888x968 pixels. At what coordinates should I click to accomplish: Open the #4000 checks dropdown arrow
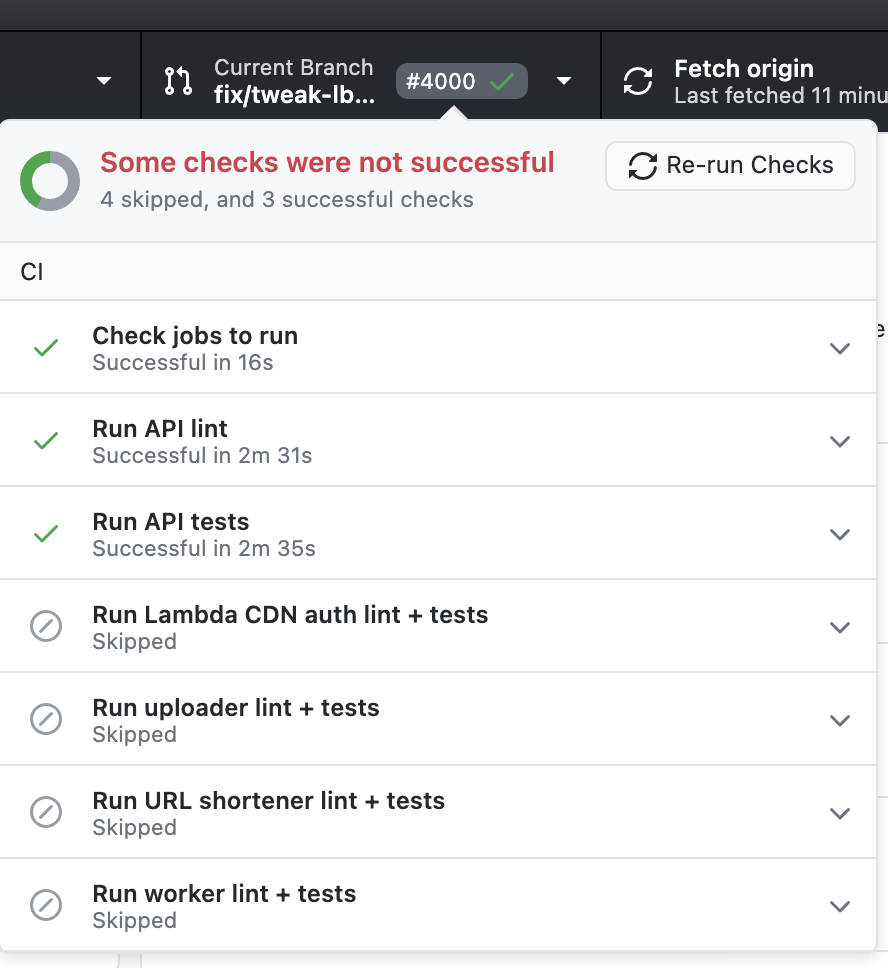564,81
